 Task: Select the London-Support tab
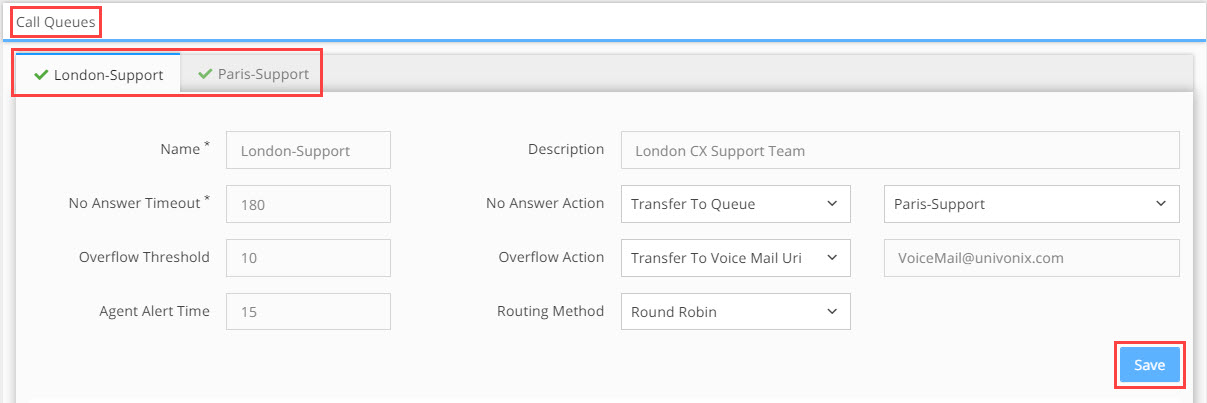tap(98, 74)
